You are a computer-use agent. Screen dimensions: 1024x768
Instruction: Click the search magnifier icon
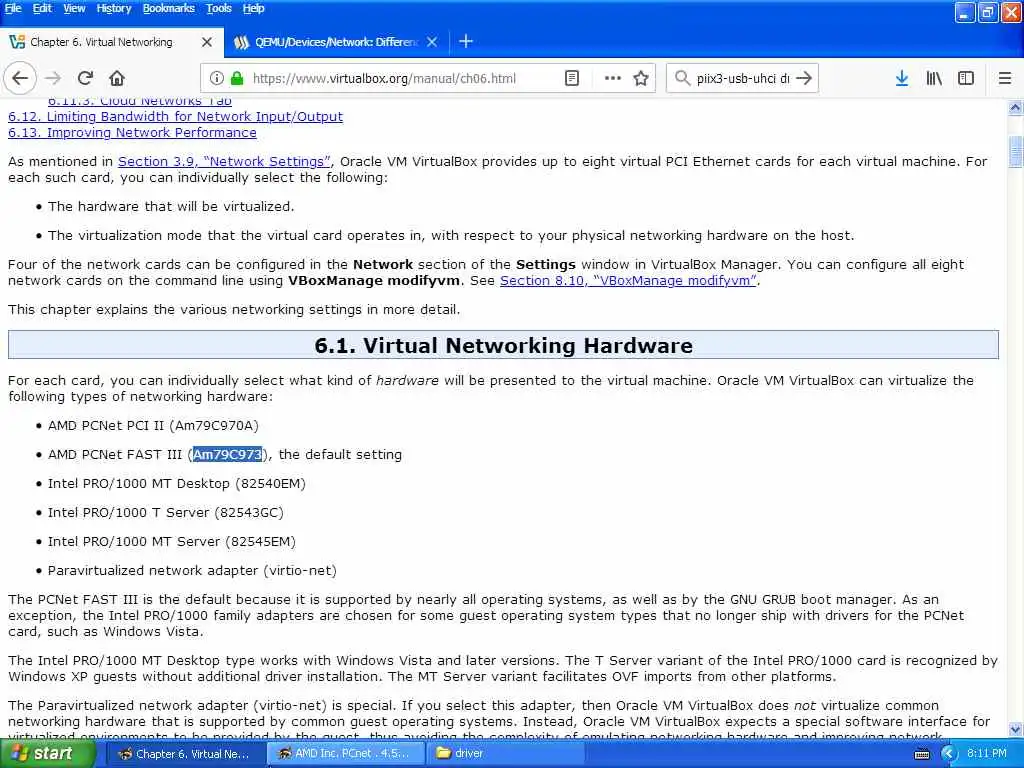click(x=682, y=78)
